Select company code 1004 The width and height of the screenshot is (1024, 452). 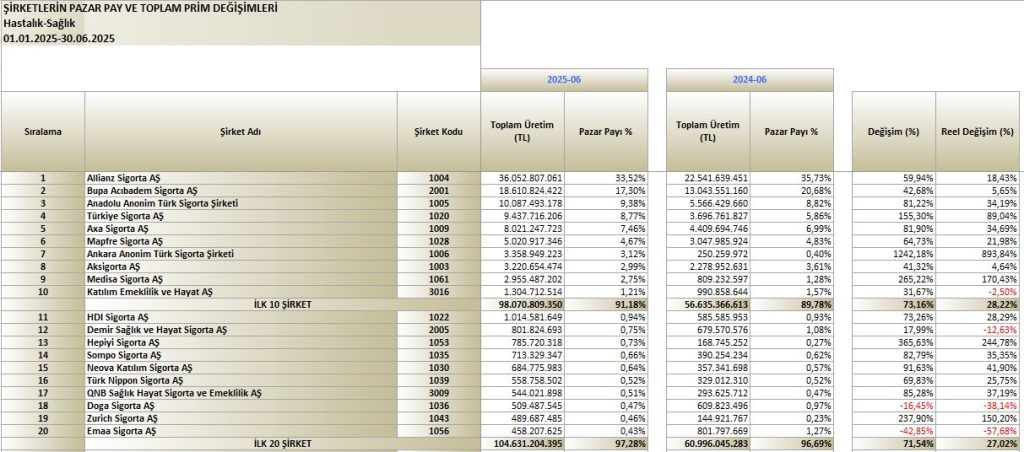439,178
